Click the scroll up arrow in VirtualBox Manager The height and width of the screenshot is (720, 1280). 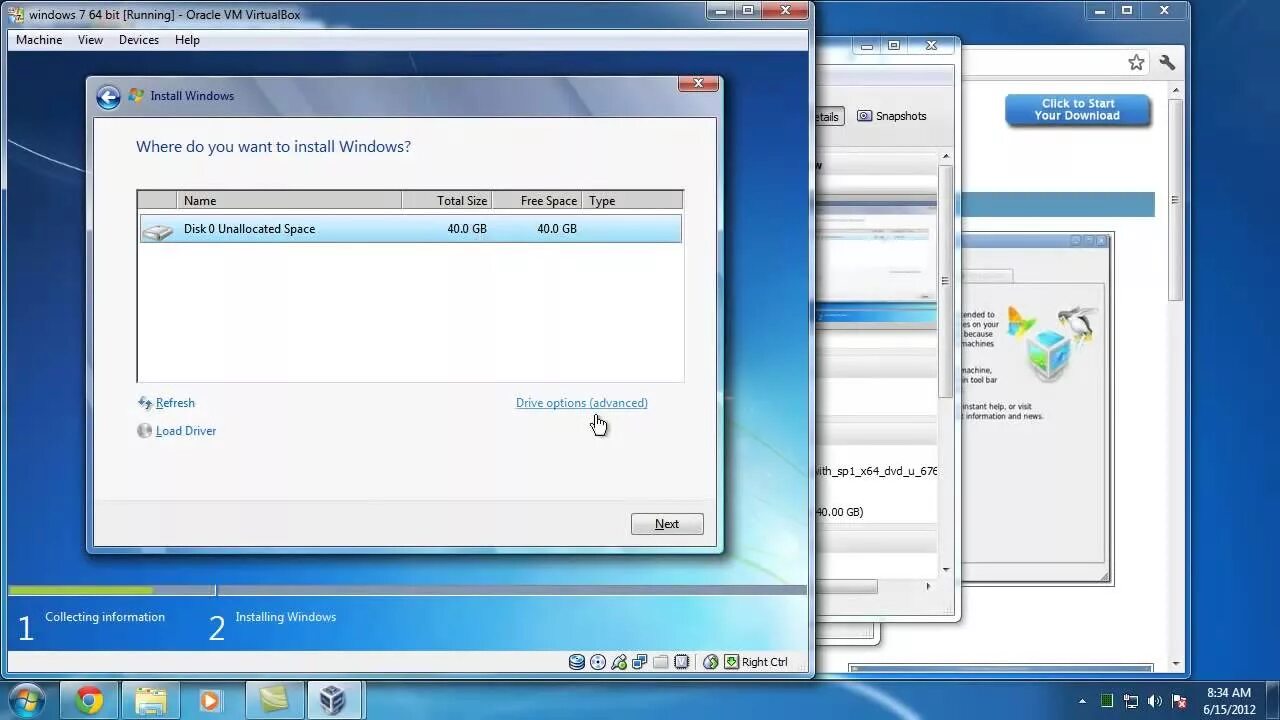[945, 157]
